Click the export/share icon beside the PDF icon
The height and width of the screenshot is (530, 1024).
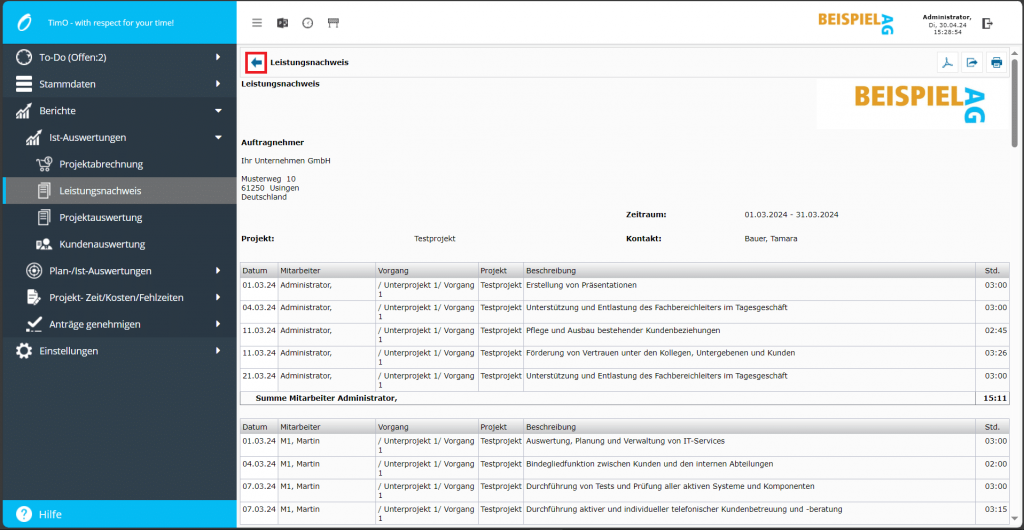[971, 63]
